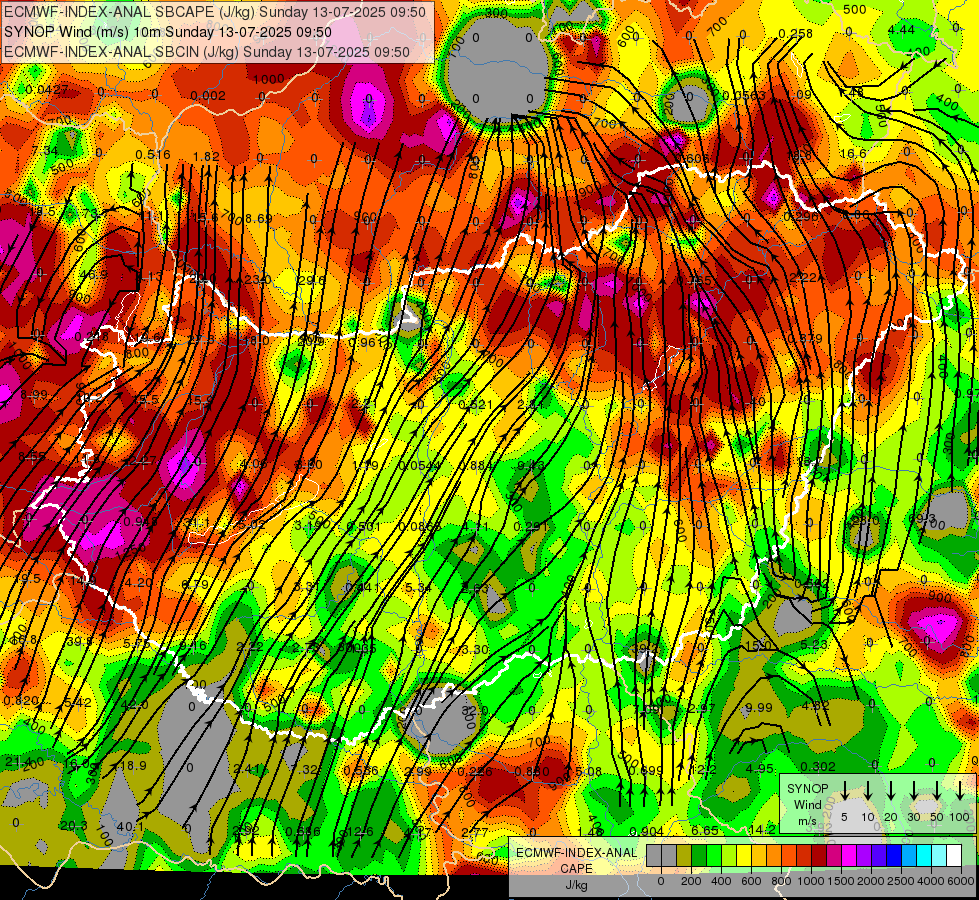Click the 40.1 value on the map
The width and height of the screenshot is (979, 900).
click(x=130, y=826)
